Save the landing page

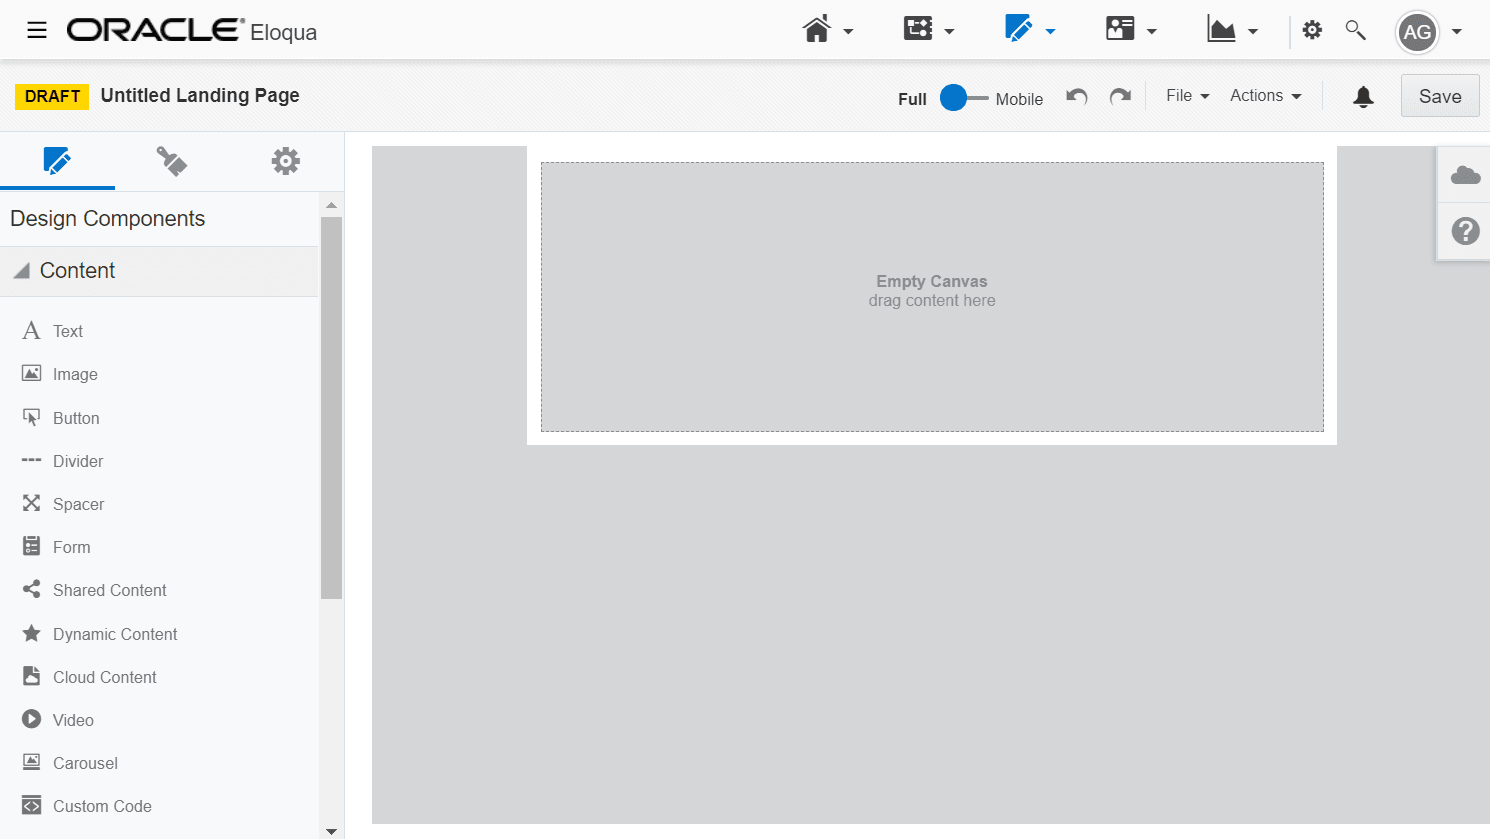(1439, 95)
